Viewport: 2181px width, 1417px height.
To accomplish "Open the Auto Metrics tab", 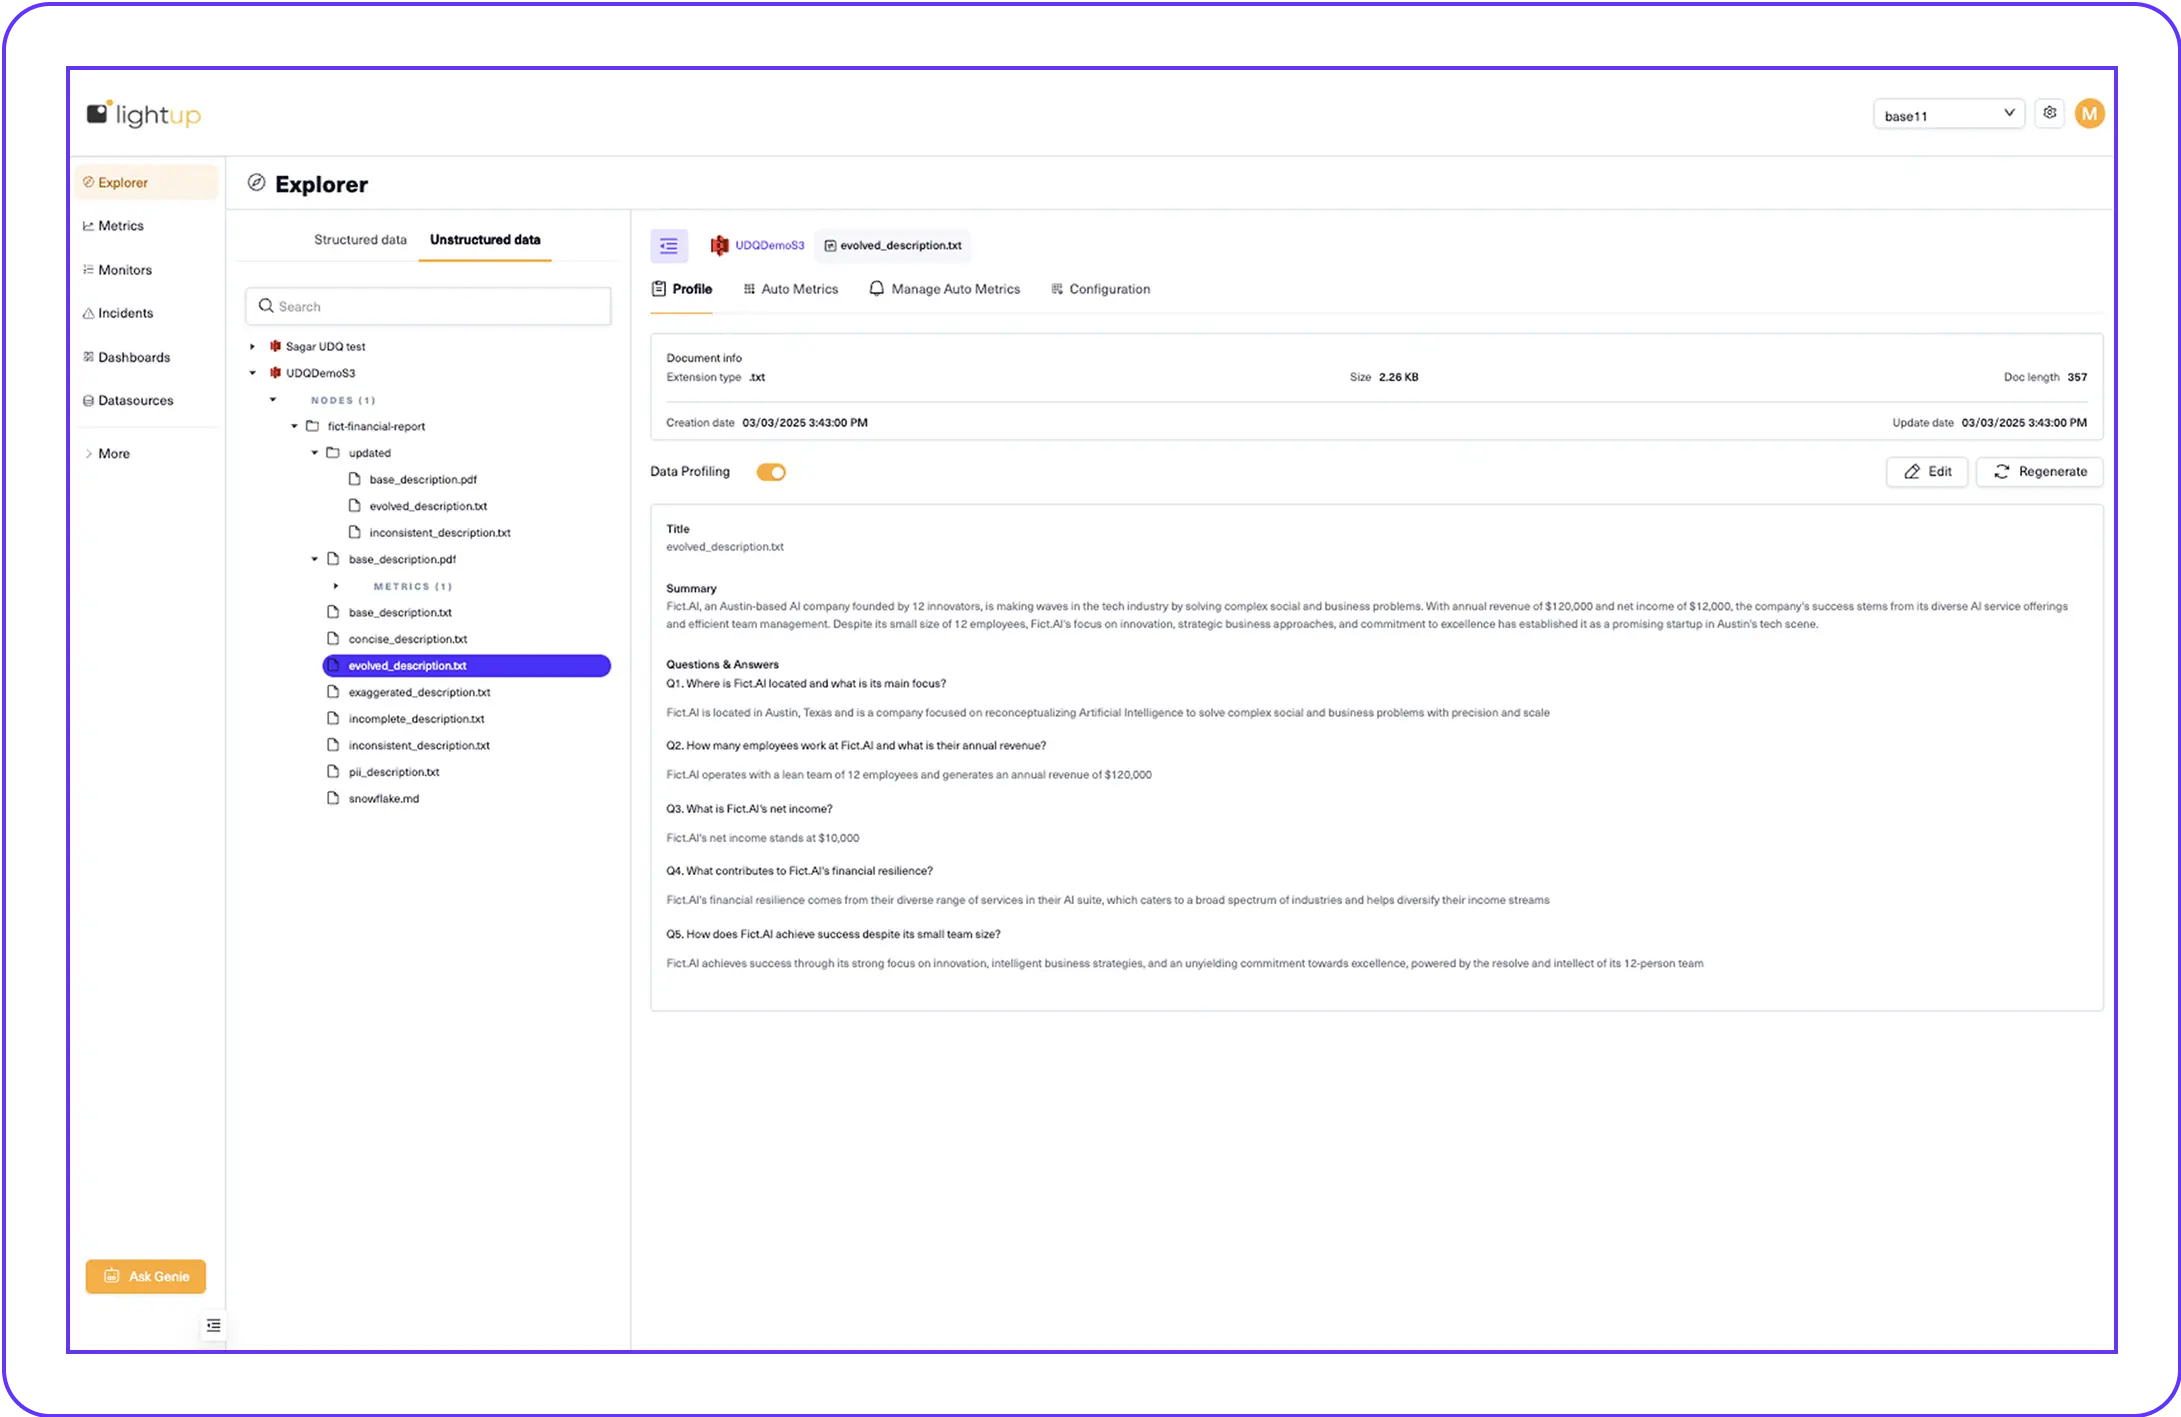I will click(790, 288).
